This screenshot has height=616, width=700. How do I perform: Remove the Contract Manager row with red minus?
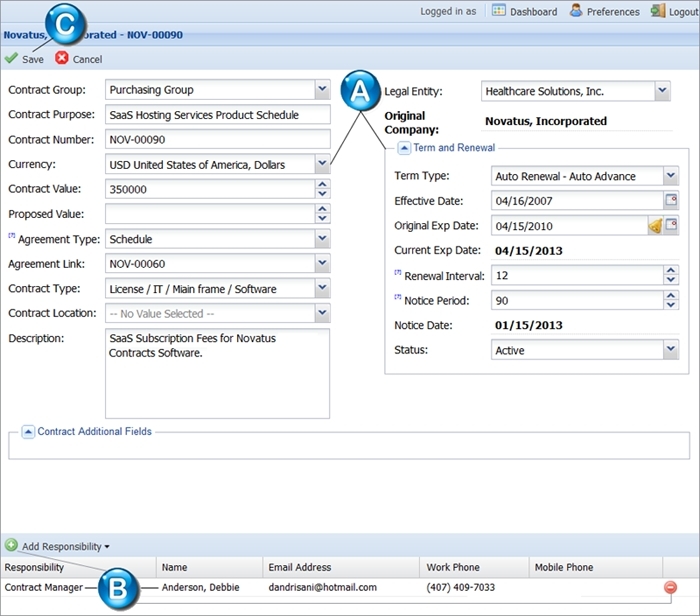click(670, 587)
